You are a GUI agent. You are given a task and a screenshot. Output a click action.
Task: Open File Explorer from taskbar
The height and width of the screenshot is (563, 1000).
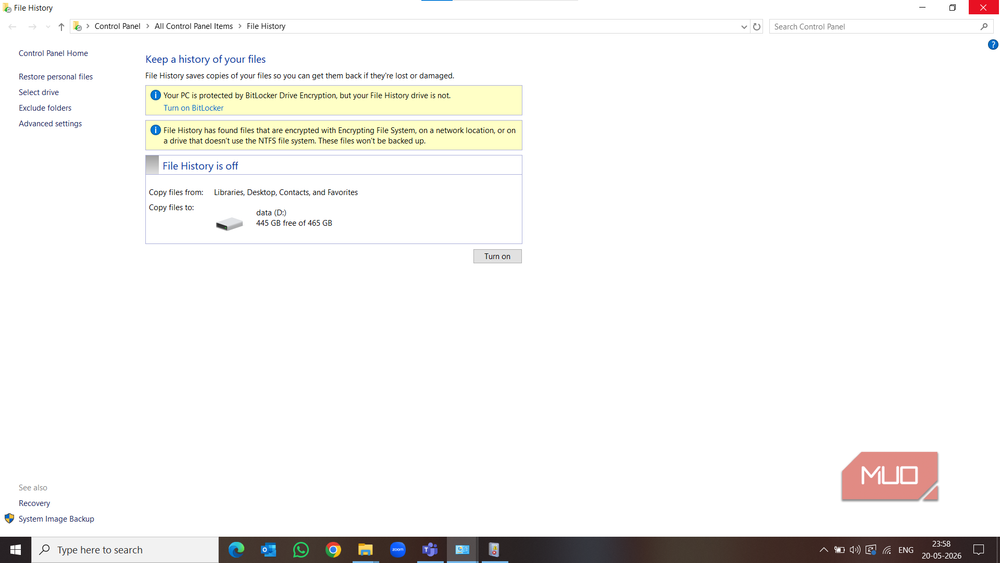pyautogui.click(x=365, y=550)
